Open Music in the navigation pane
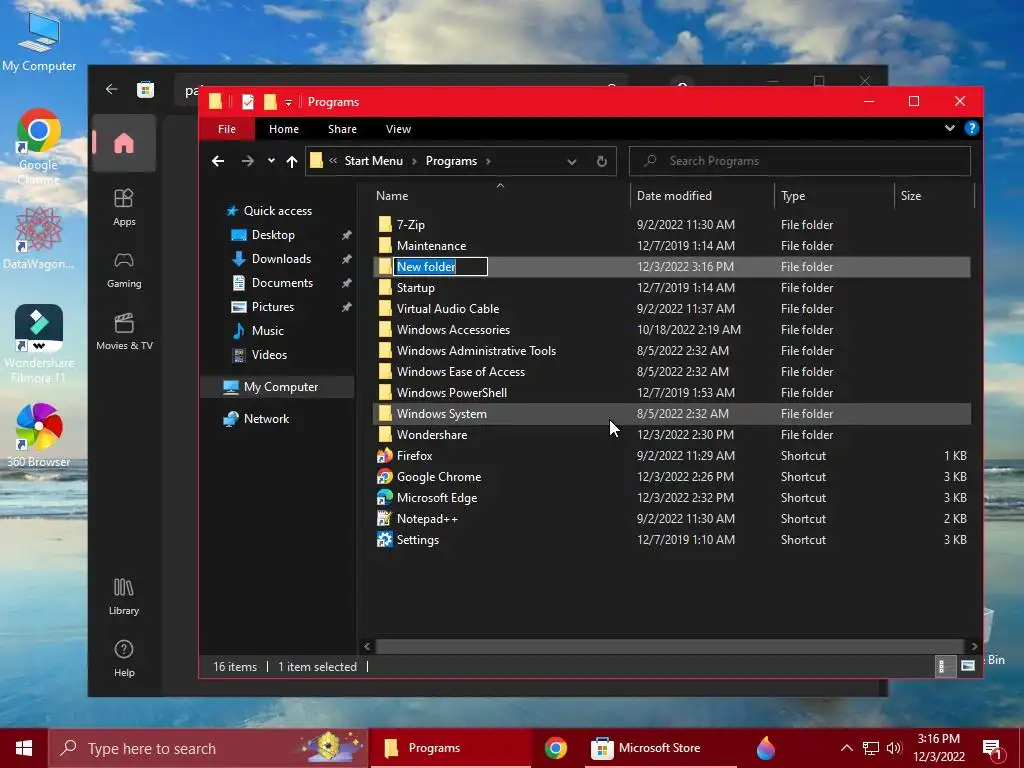This screenshot has height=768, width=1024. [268, 331]
